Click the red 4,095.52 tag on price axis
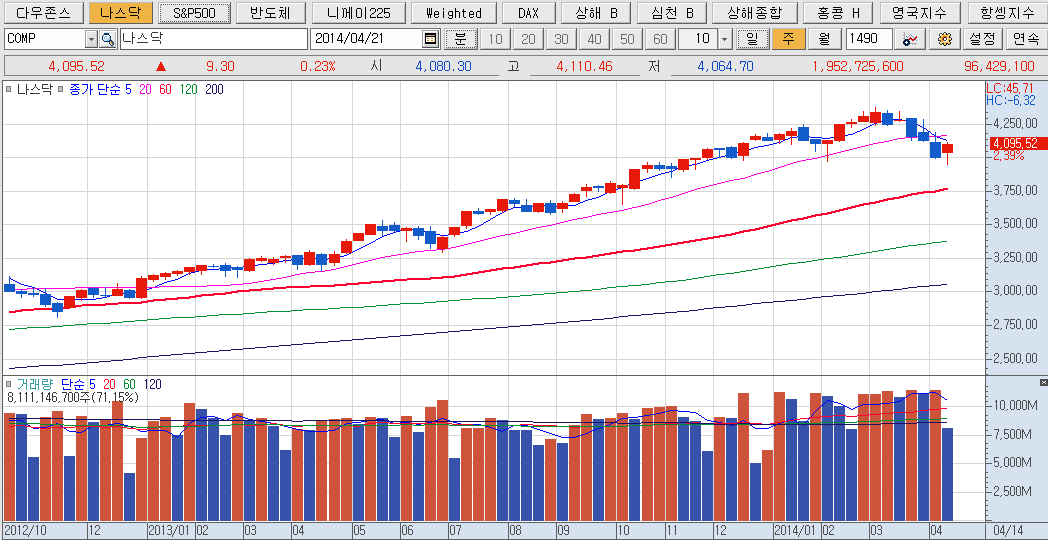 pos(1016,143)
